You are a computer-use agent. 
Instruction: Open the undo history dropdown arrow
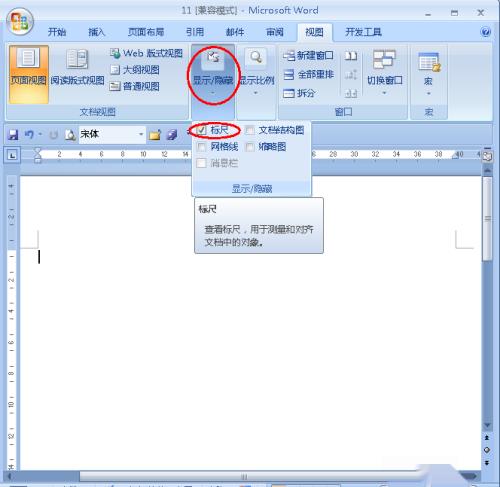[x=40, y=134]
